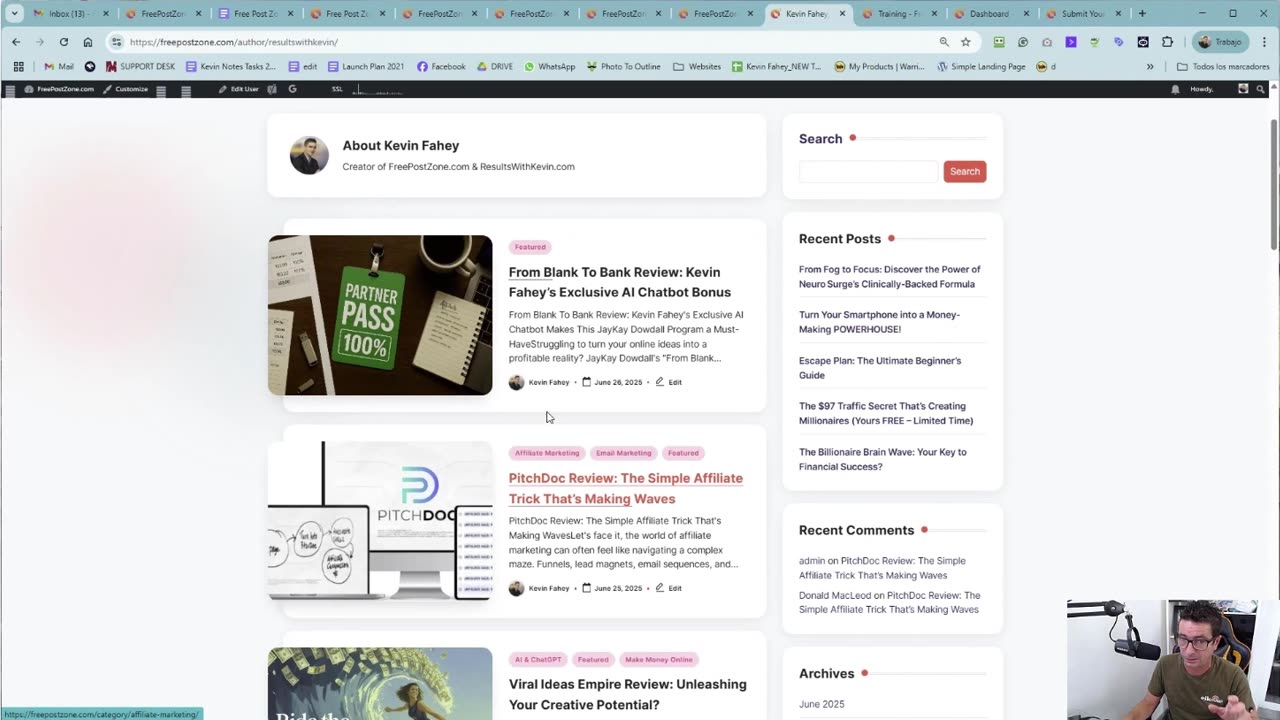Screen dimensions: 1280x720
Task: Click the Affiliate Marketing category tag
Action: 547,453
